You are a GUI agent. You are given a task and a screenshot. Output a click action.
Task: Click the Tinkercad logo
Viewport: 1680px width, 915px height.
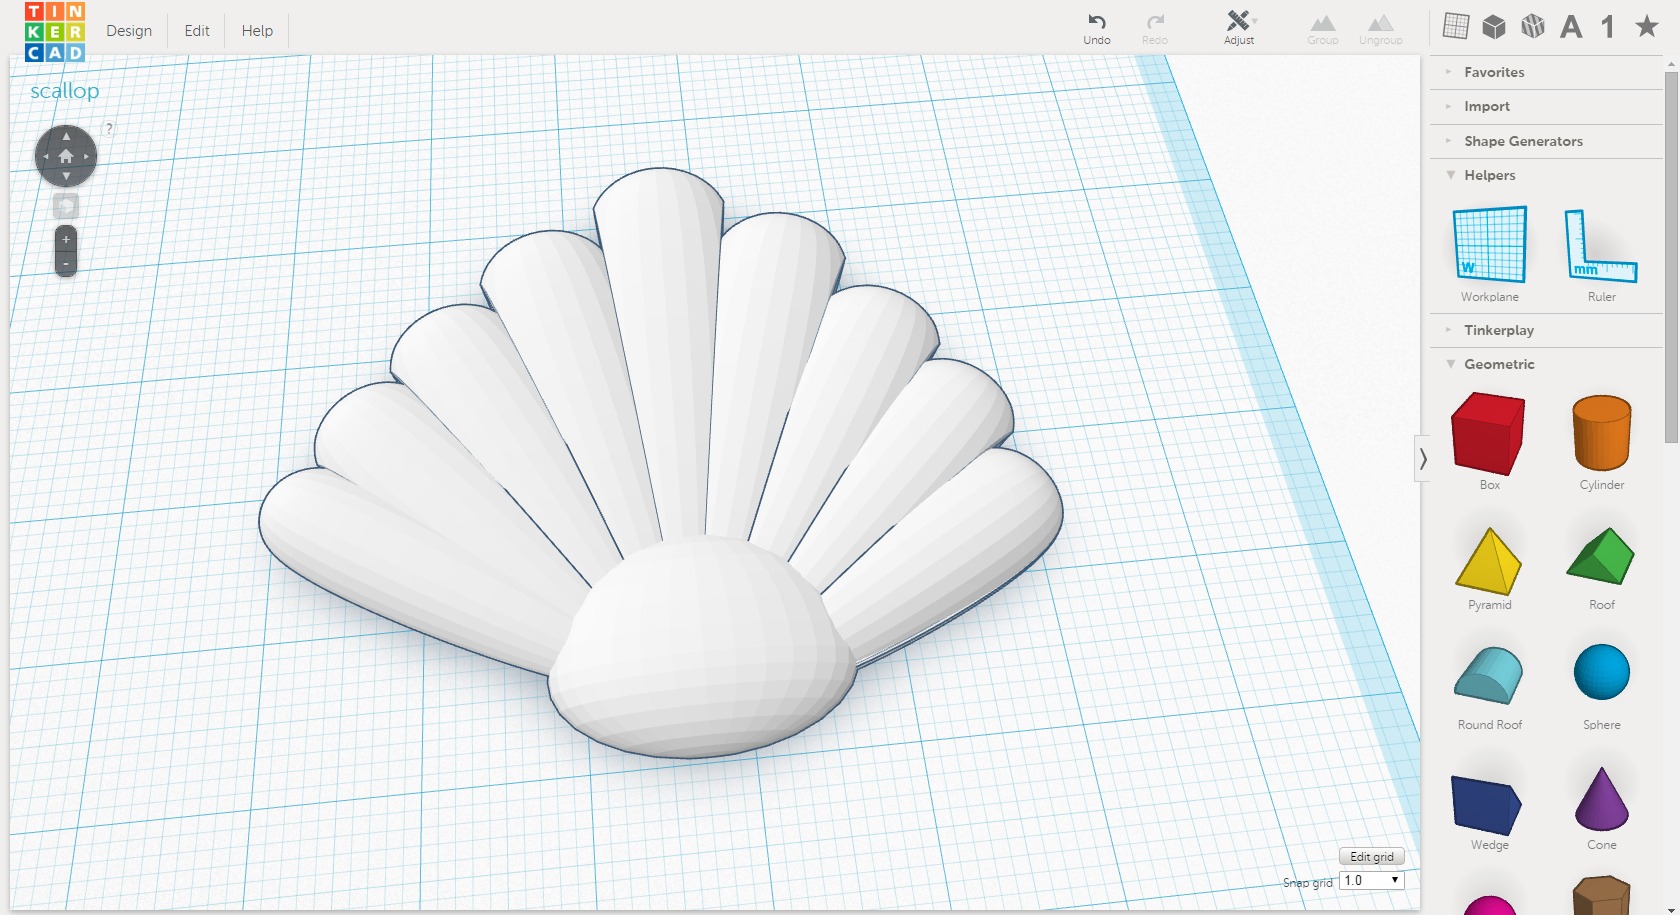click(55, 32)
